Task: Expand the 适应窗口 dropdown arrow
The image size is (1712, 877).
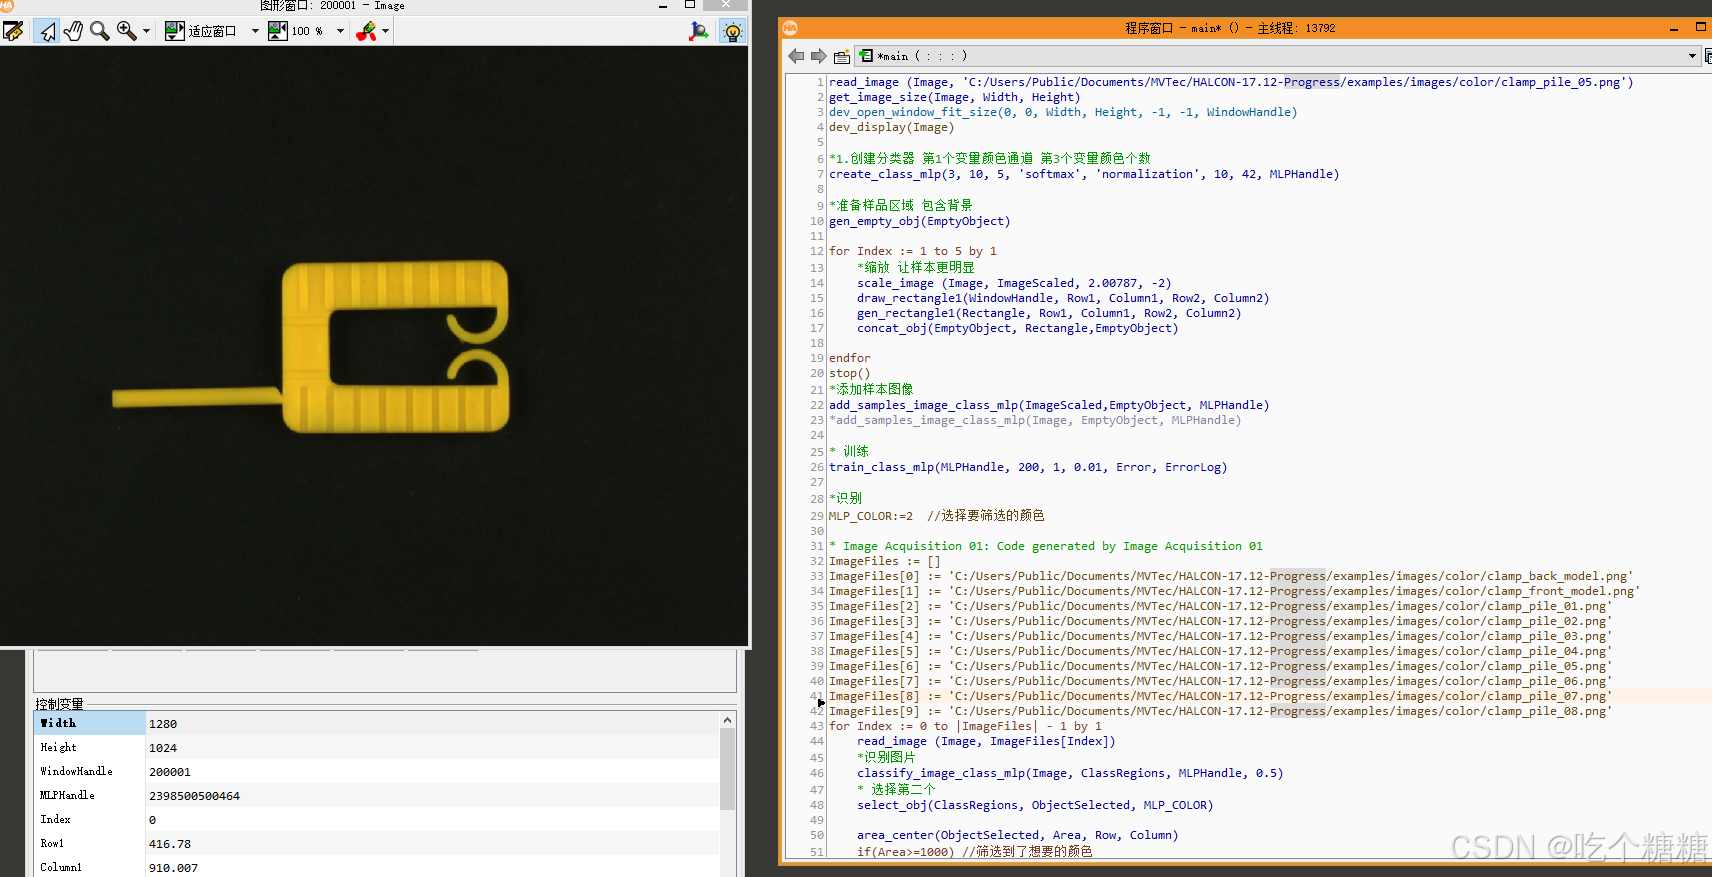Action: click(255, 31)
